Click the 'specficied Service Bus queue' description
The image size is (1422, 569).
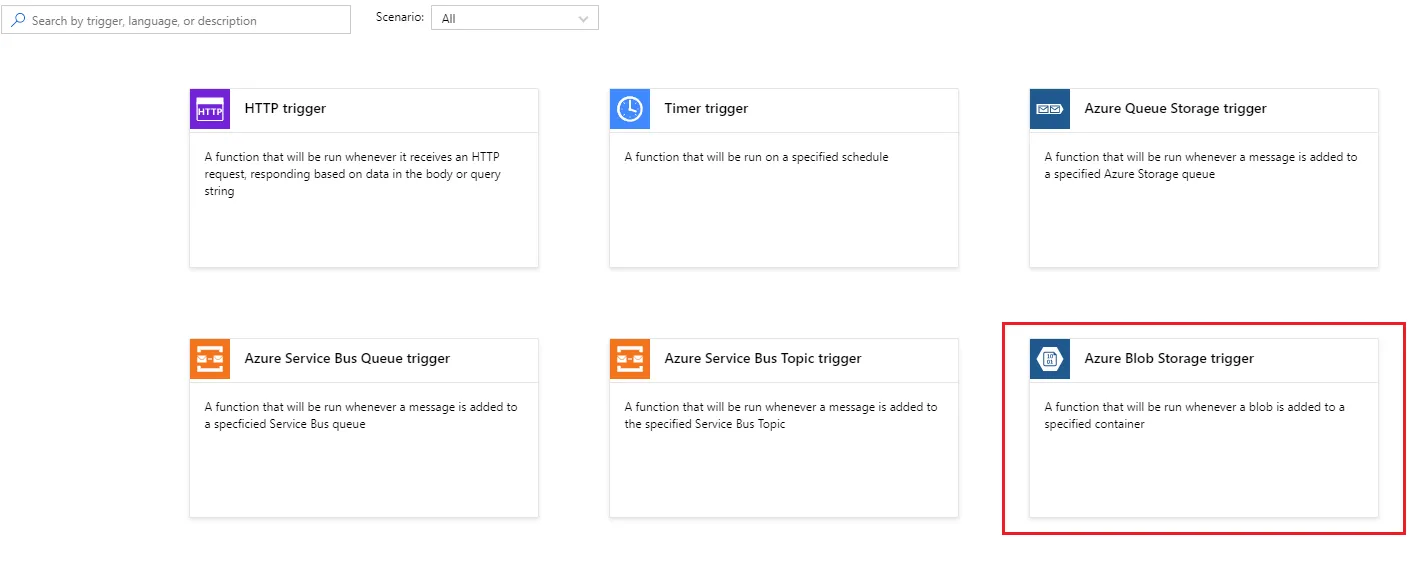[x=361, y=415]
